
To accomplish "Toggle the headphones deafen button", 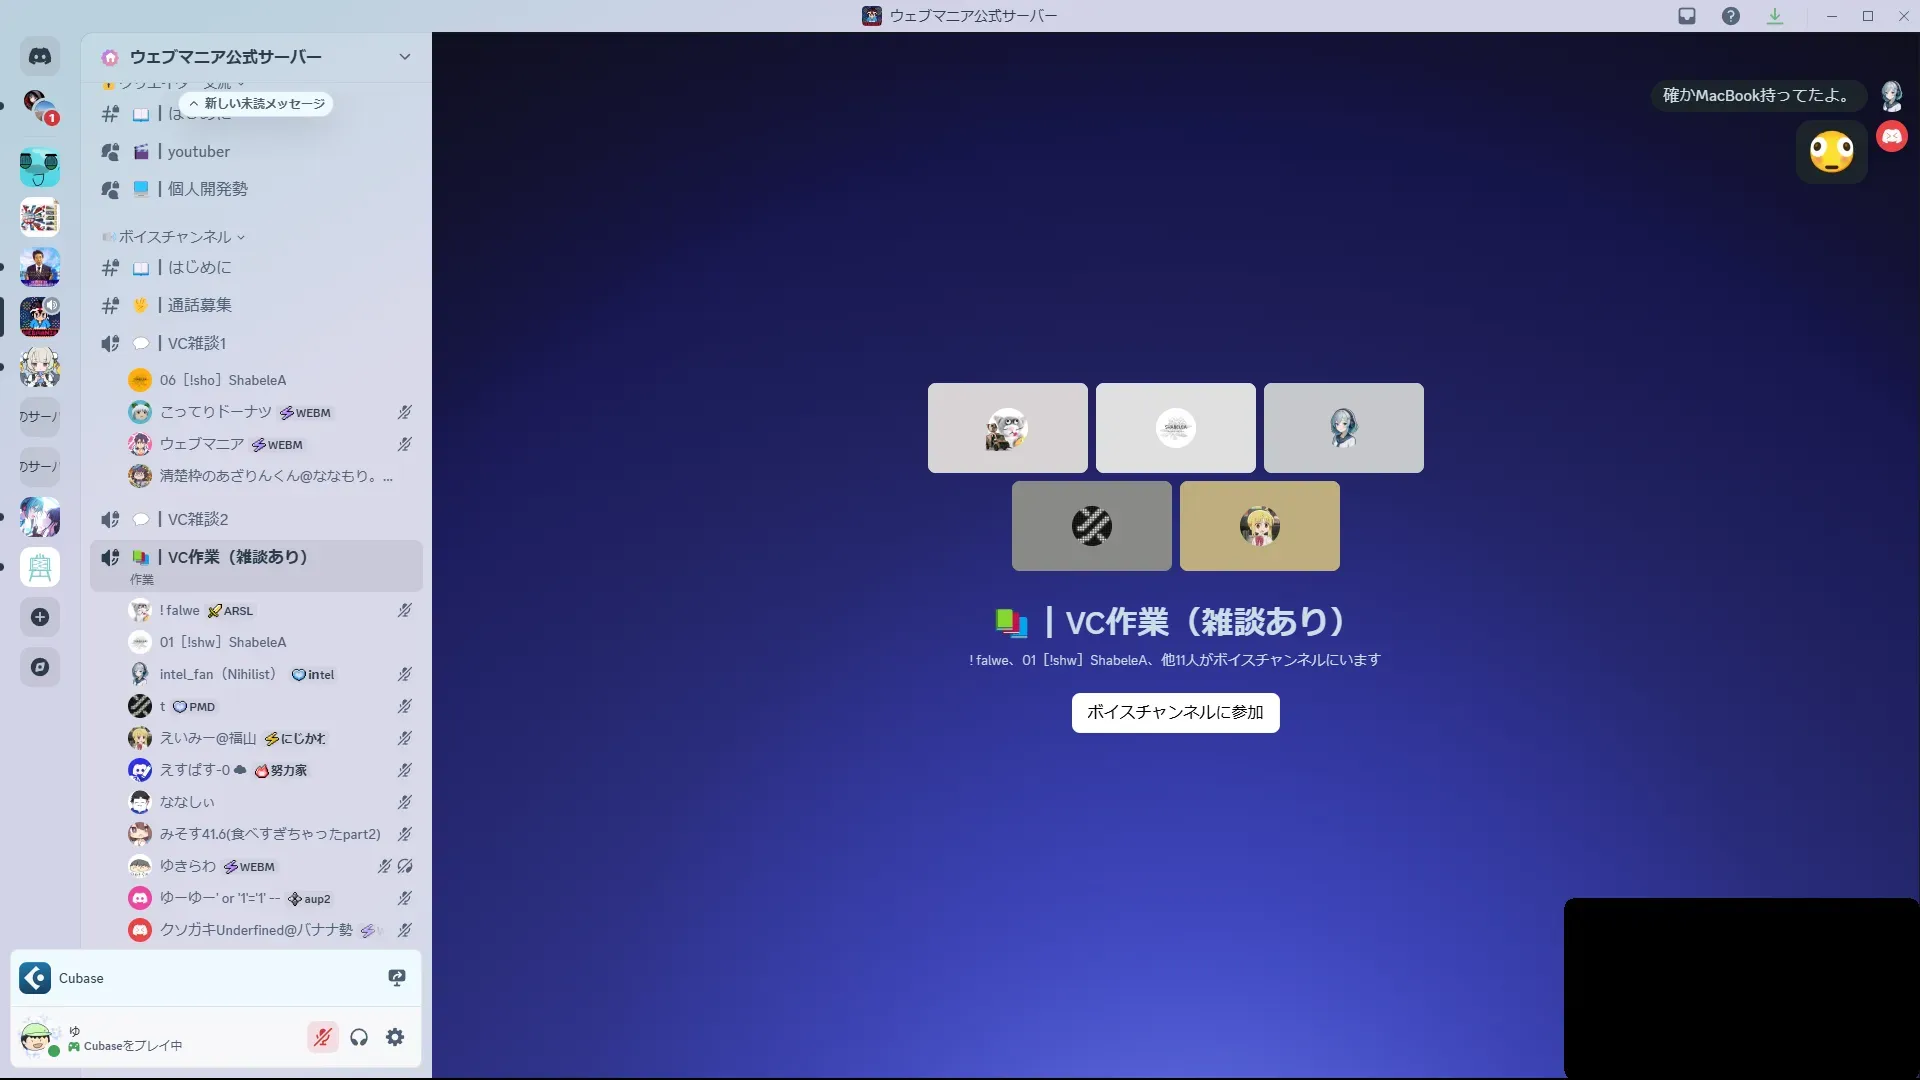I will [359, 1037].
